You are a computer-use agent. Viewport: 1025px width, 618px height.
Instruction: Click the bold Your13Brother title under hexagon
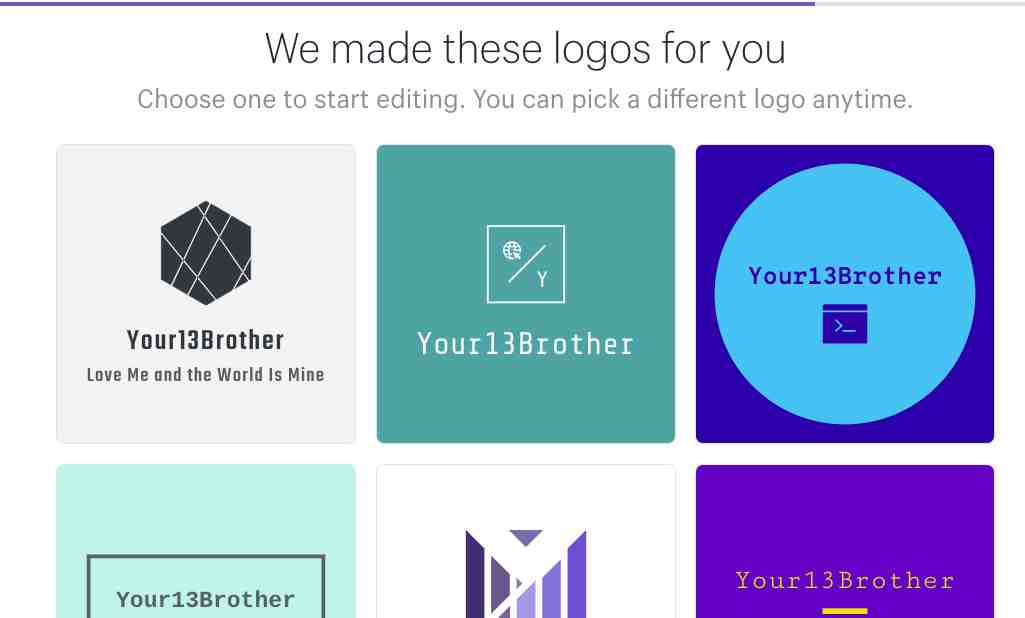pos(206,340)
